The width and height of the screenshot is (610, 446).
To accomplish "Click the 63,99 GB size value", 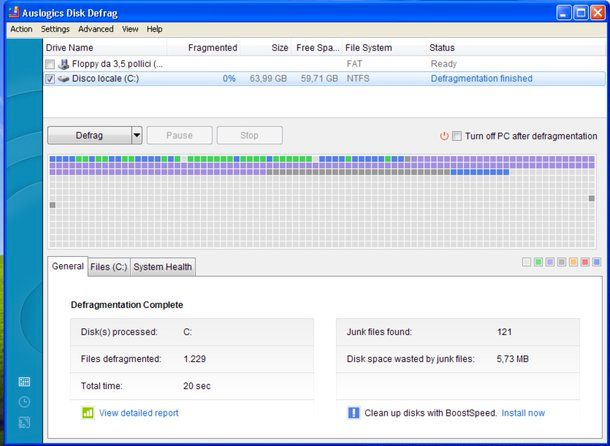I will coord(268,79).
